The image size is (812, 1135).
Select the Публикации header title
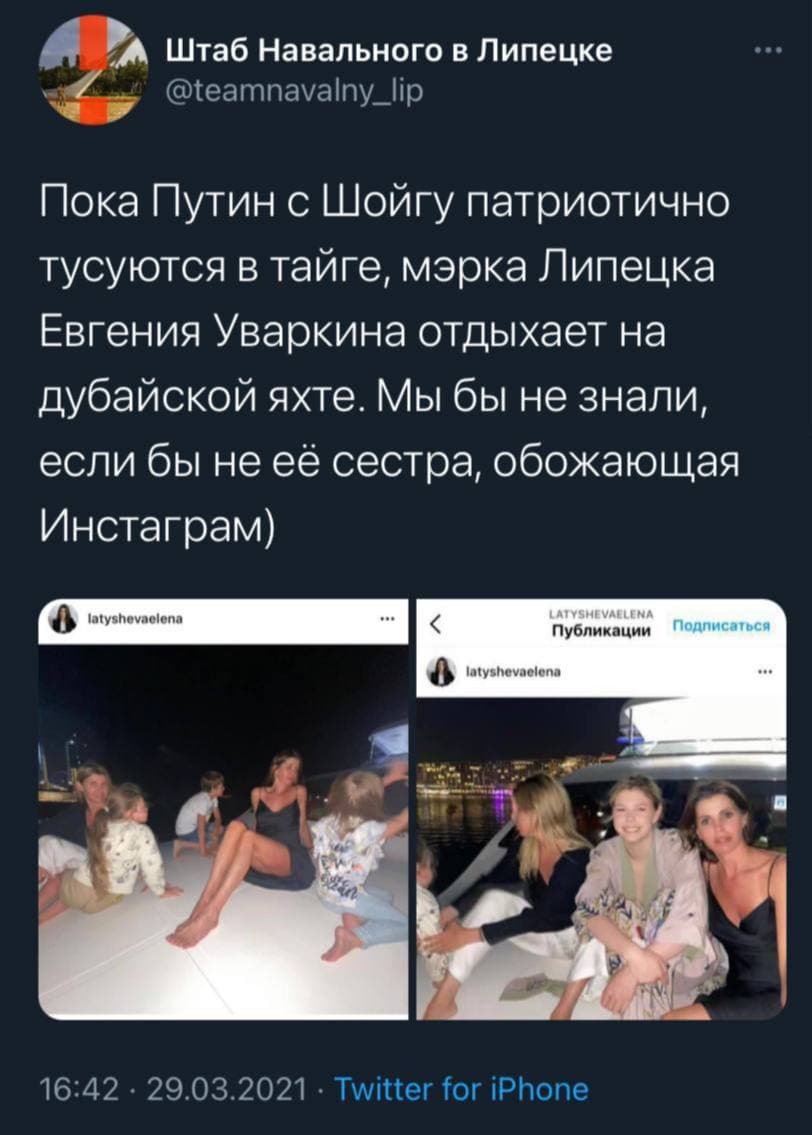(x=601, y=630)
